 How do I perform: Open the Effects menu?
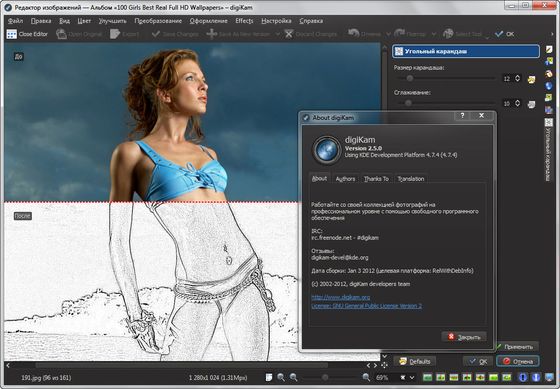point(244,21)
